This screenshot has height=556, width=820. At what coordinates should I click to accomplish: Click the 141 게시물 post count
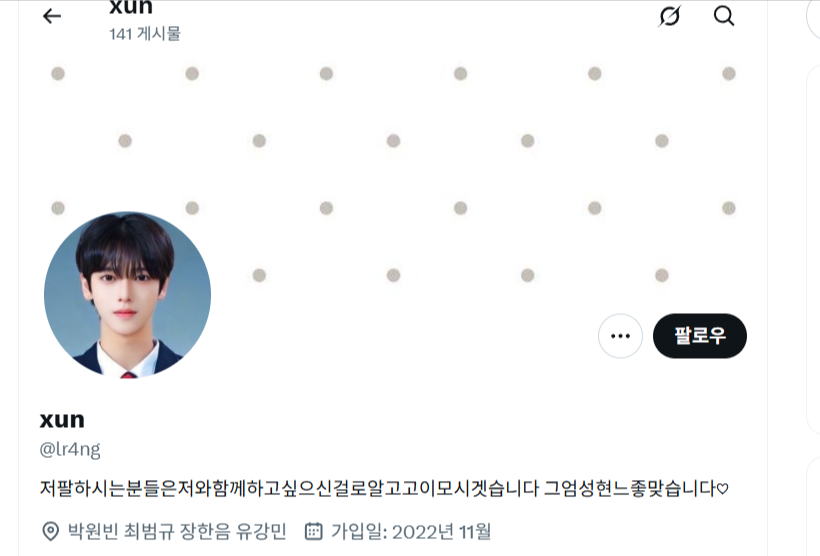145,34
